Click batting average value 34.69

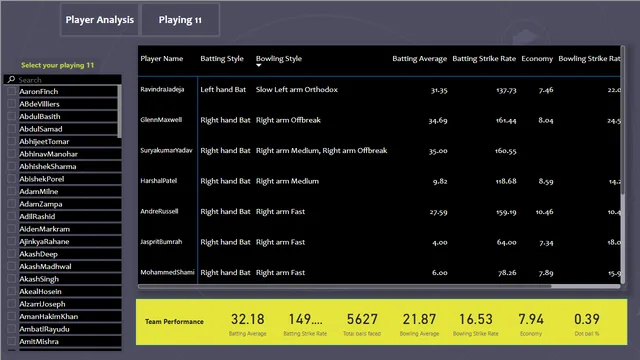click(438, 120)
